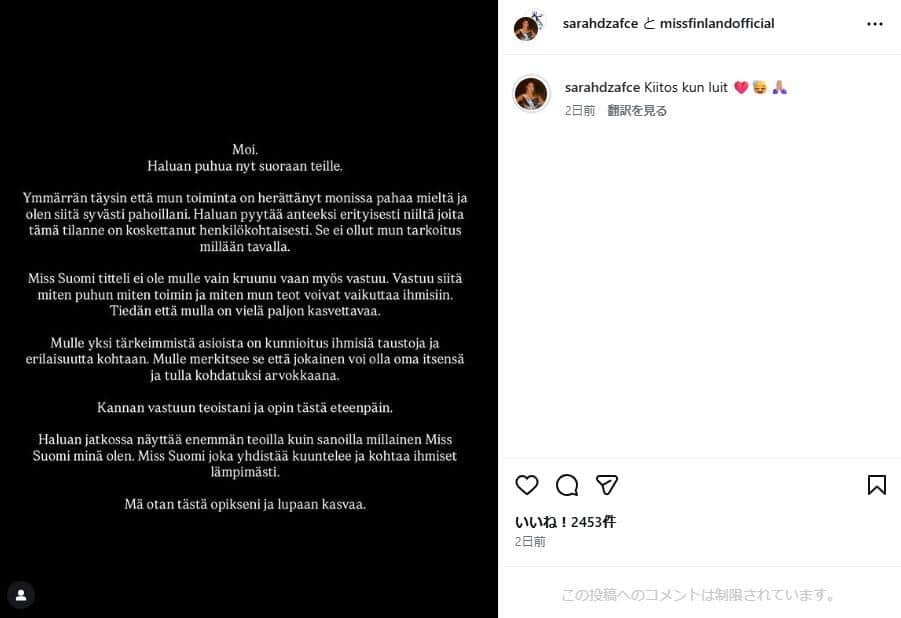901x618 pixels.
Task: Click the 2日前 timestamp under the caption
Action: pos(579,110)
